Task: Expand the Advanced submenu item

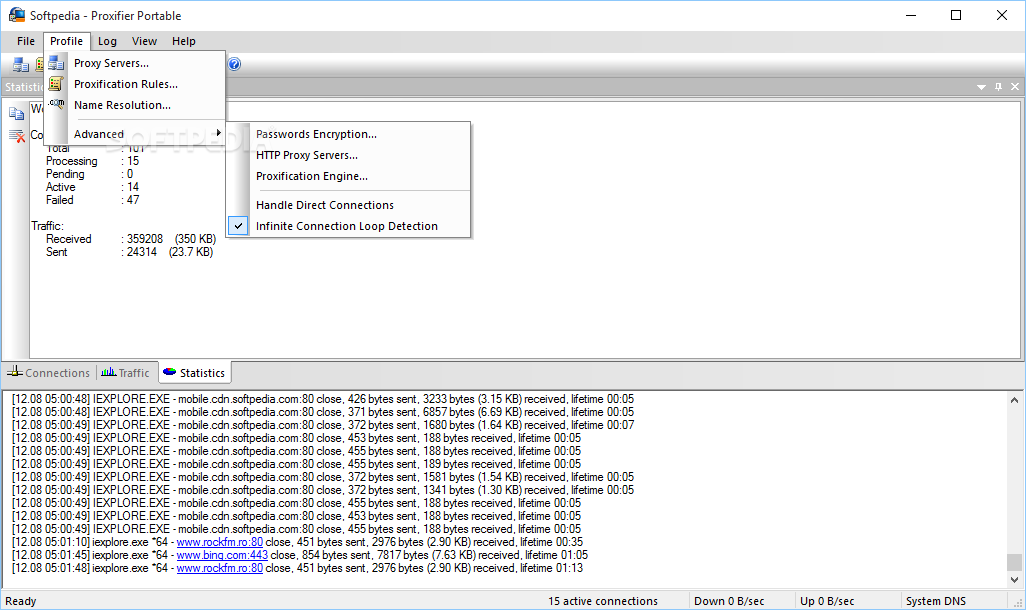Action: pyautogui.click(x=135, y=134)
